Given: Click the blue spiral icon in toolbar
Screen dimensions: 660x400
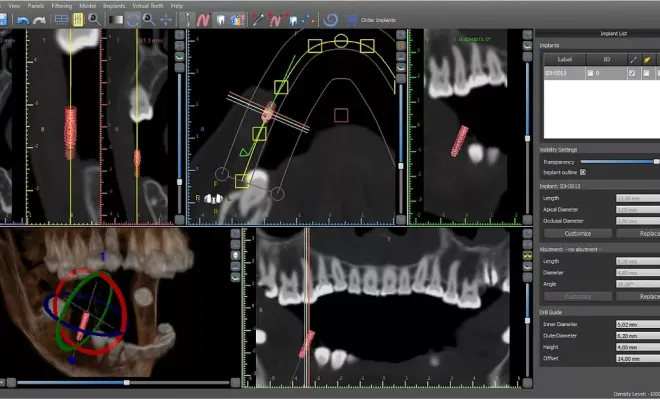Looking at the screenshot, I should pos(332,19).
